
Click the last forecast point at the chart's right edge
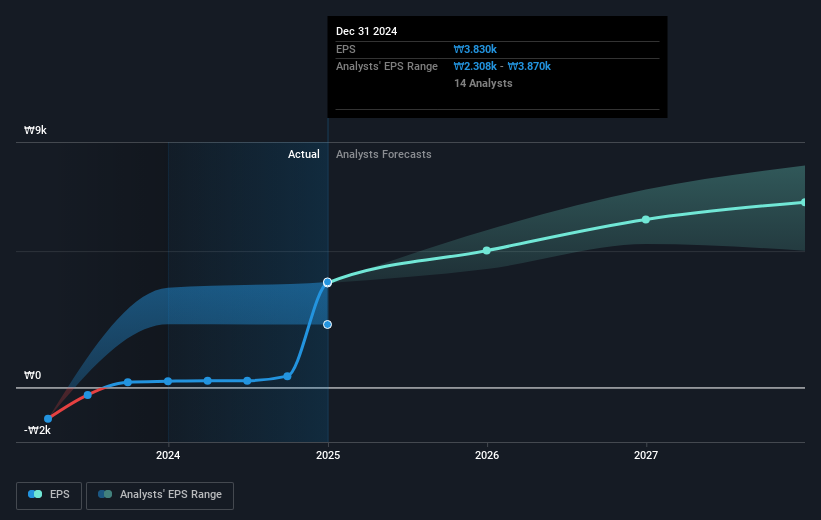tap(803, 202)
